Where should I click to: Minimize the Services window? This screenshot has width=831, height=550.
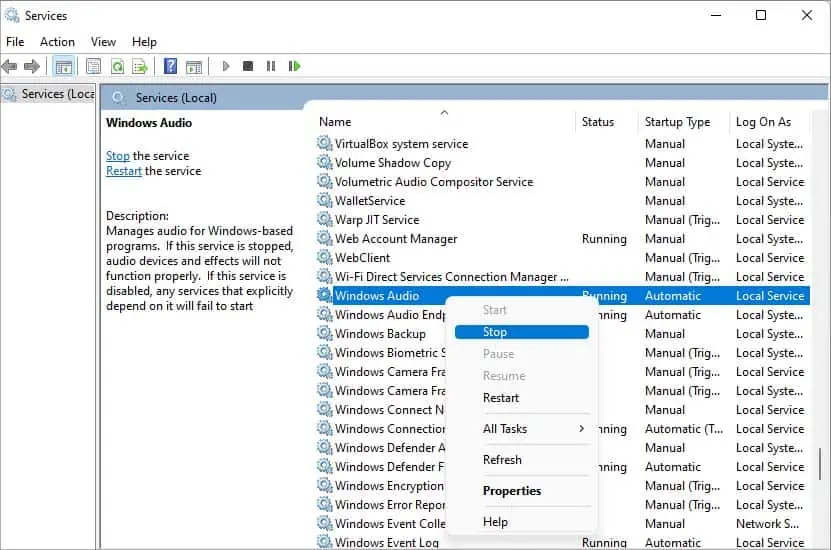click(x=716, y=15)
